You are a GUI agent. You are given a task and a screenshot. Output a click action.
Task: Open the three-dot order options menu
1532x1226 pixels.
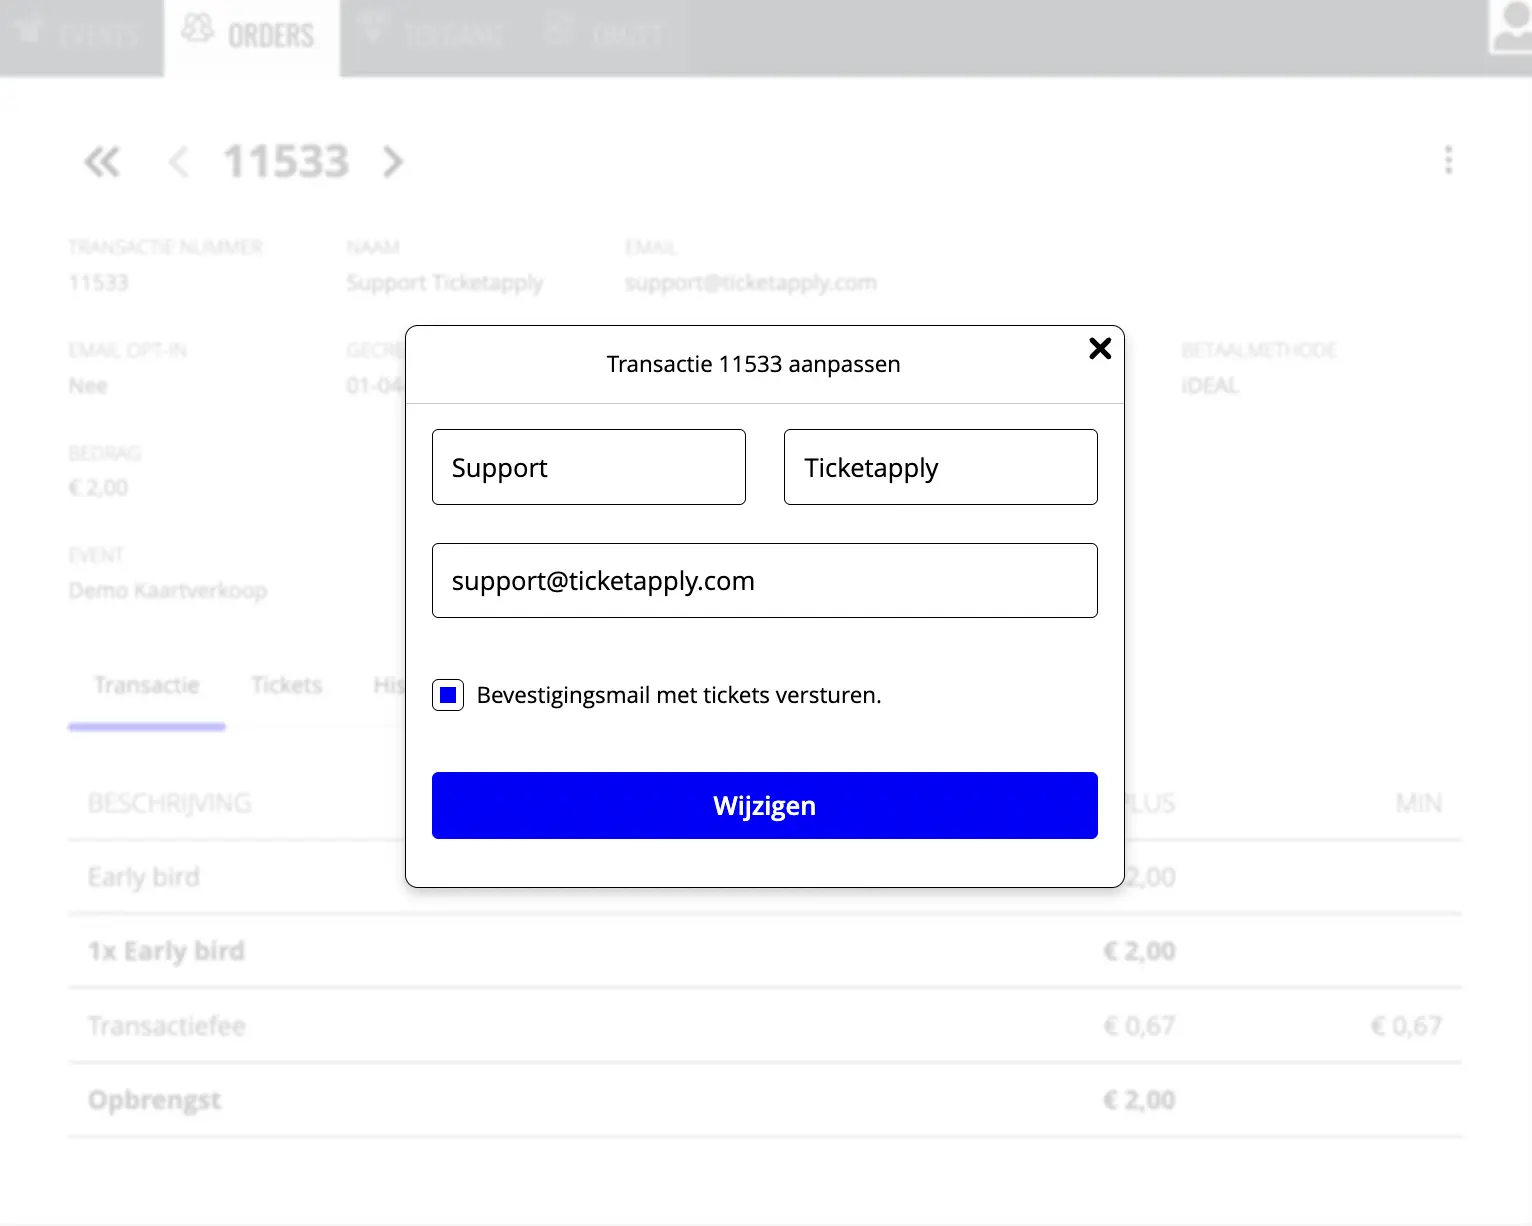1448,160
